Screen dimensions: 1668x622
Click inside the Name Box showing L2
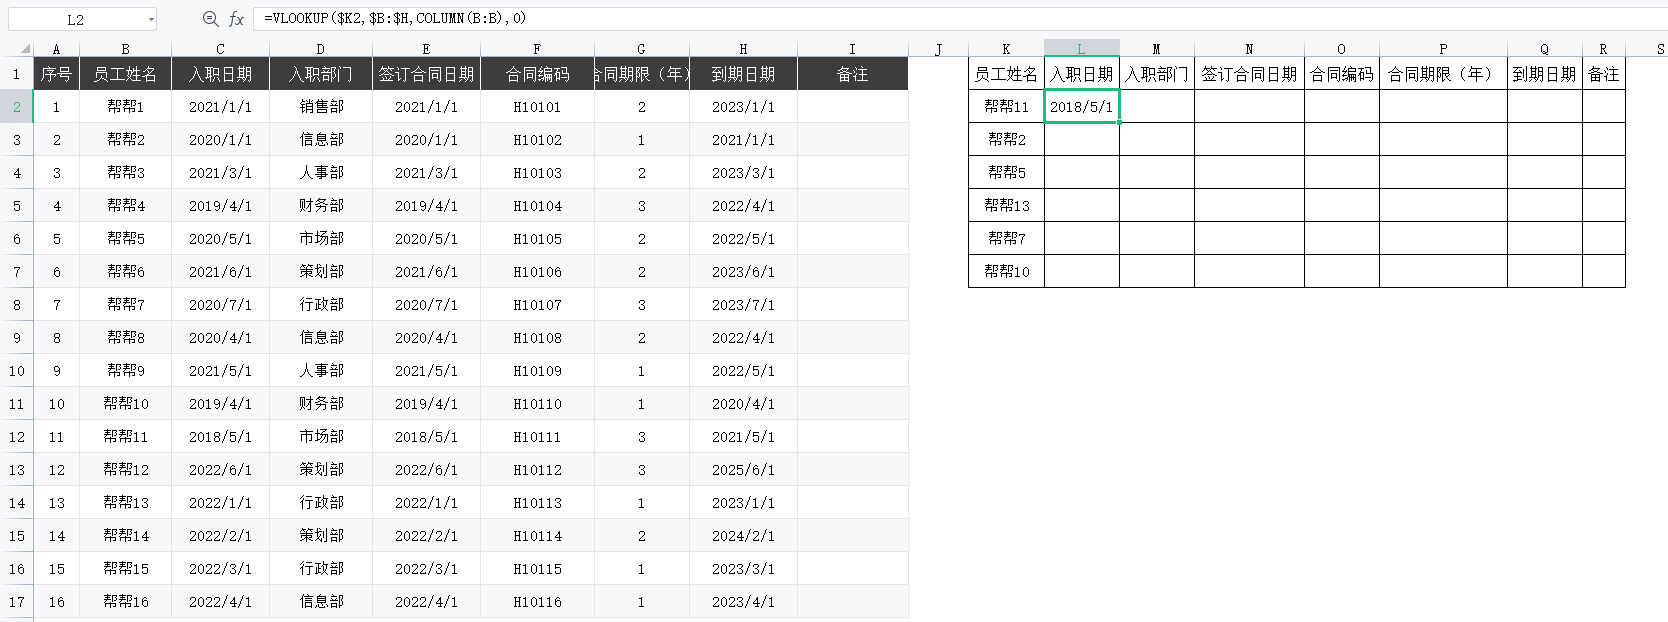click(76, 19)
